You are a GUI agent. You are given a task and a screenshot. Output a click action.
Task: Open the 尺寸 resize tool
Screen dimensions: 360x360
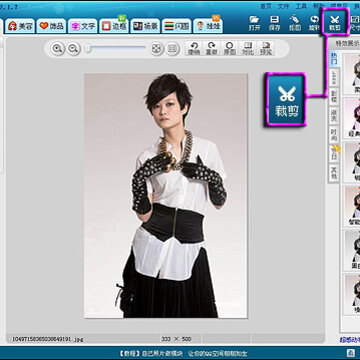click(x=355, y=23)
